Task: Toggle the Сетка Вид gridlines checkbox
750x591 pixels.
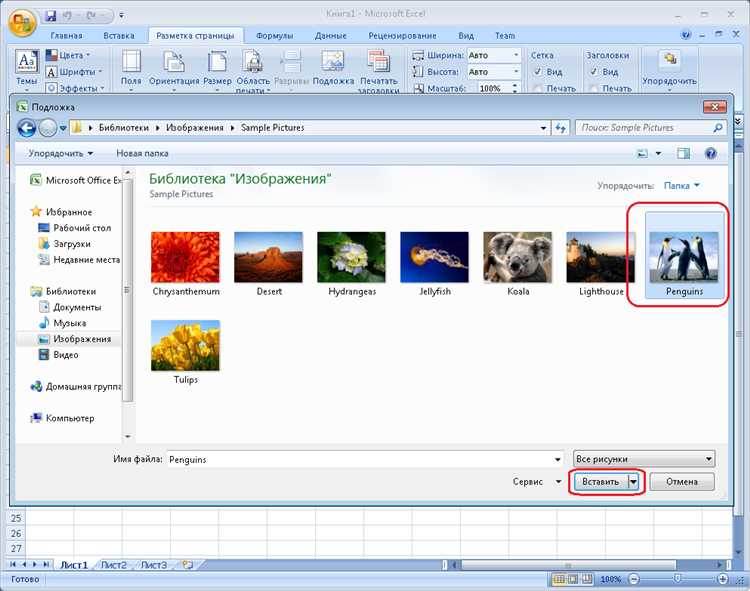Action: point(538,72)
